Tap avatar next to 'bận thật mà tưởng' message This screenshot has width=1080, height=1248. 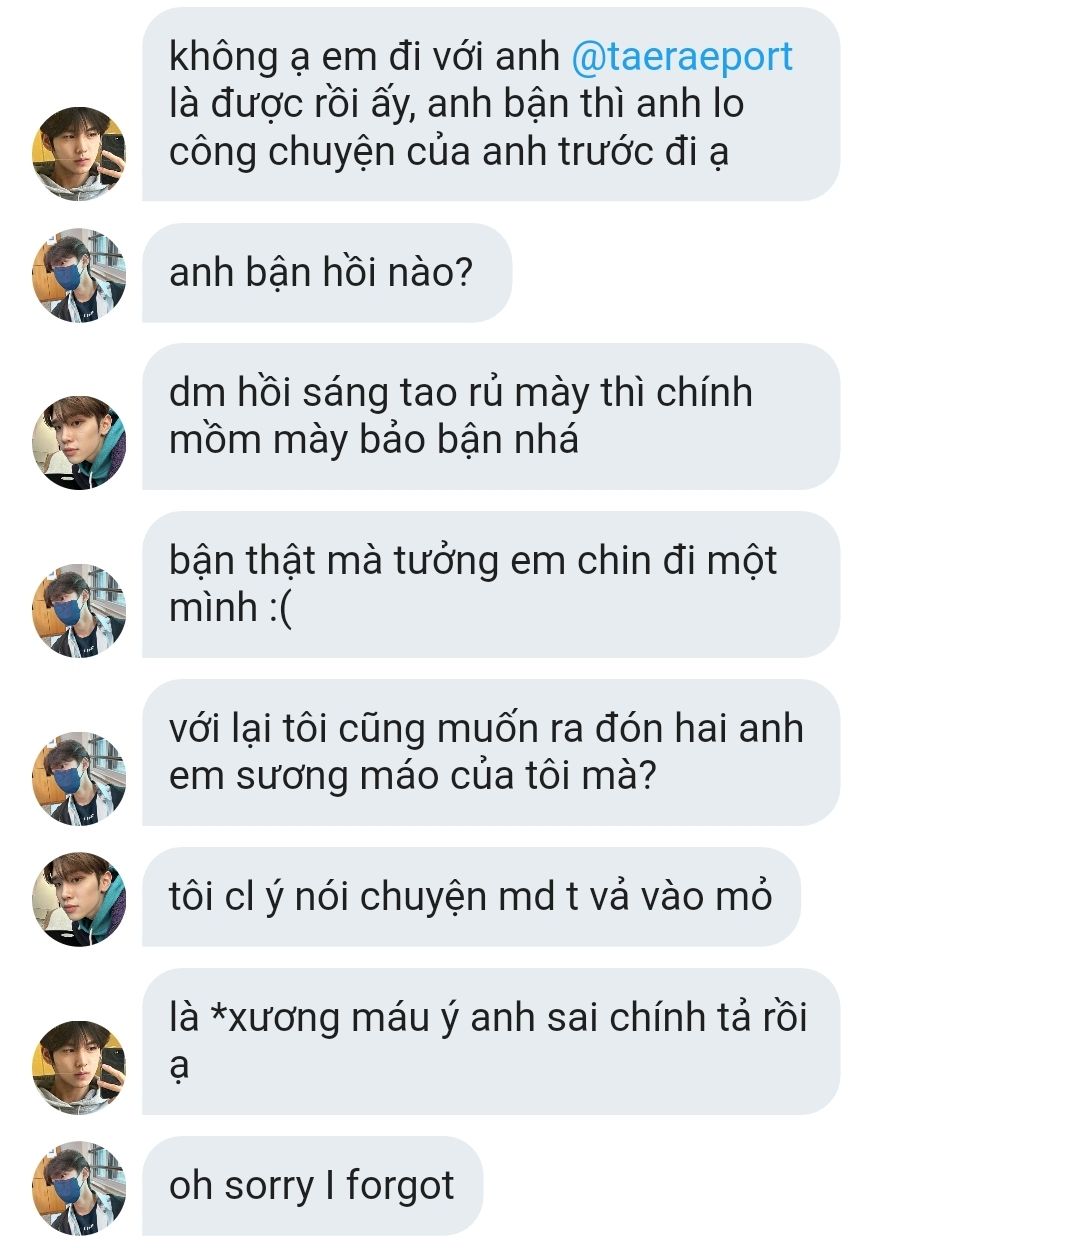[79, 610]
